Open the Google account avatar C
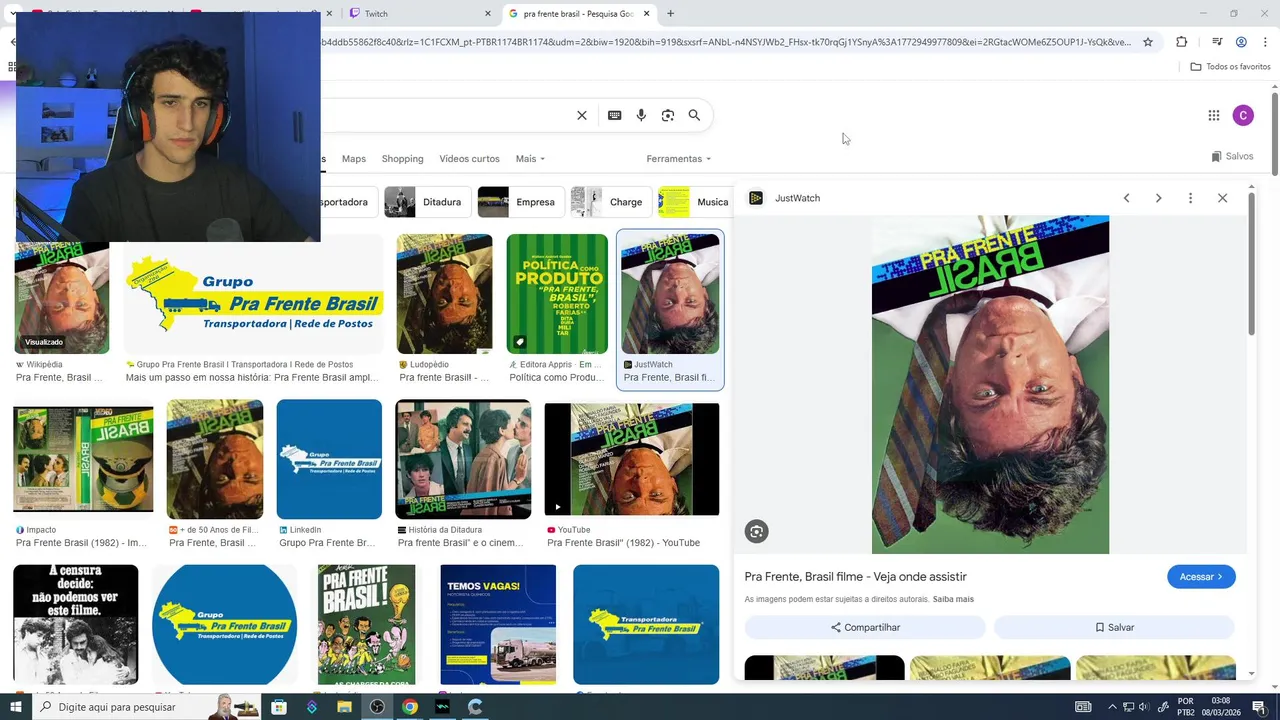The height and width of the screenshot is (720, 1280). (1243, 115)
